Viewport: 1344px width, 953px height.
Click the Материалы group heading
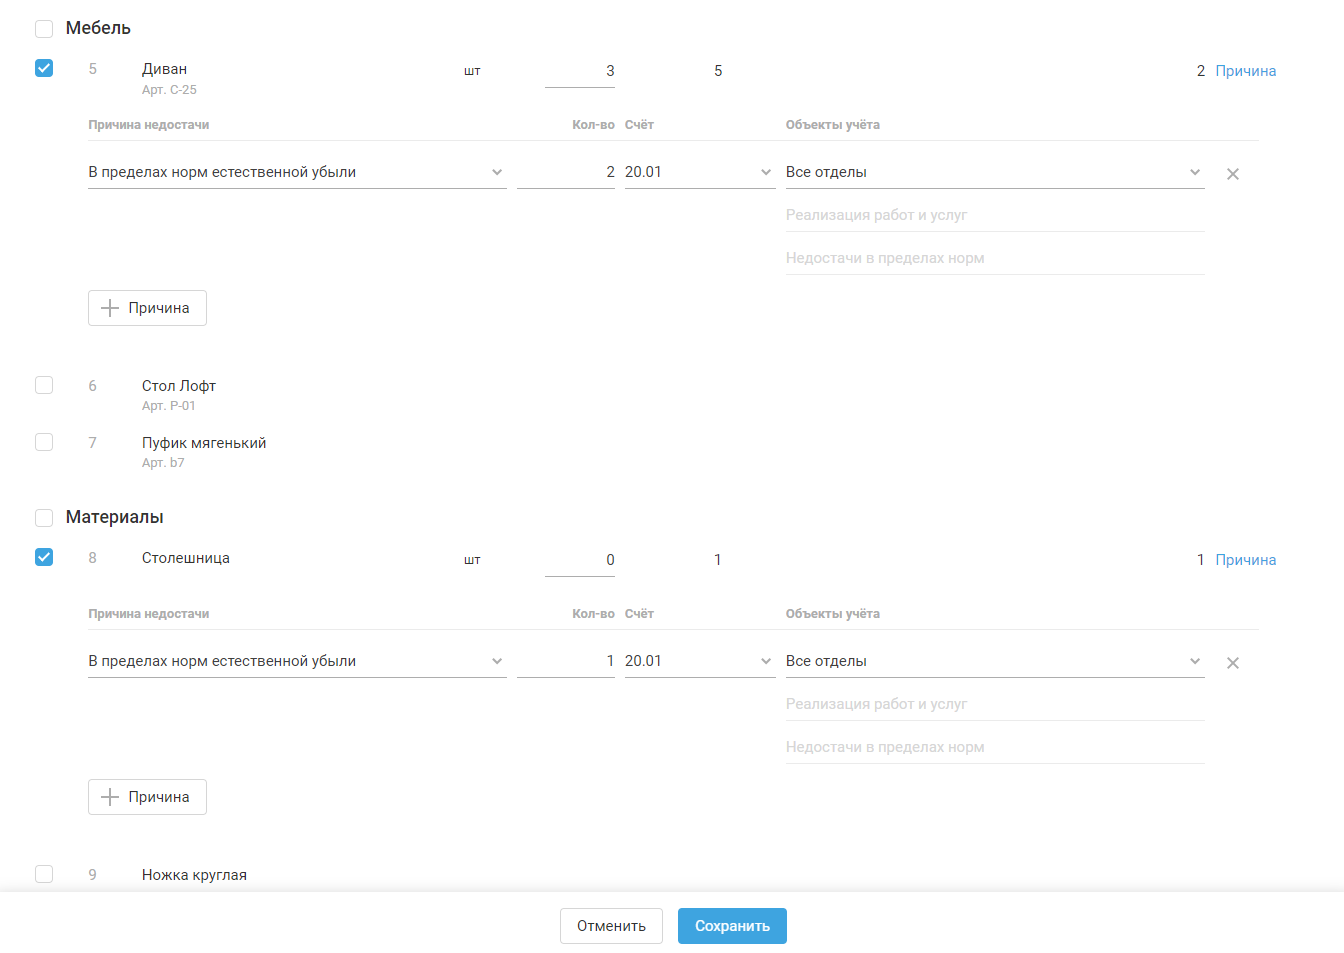[115, 517]
